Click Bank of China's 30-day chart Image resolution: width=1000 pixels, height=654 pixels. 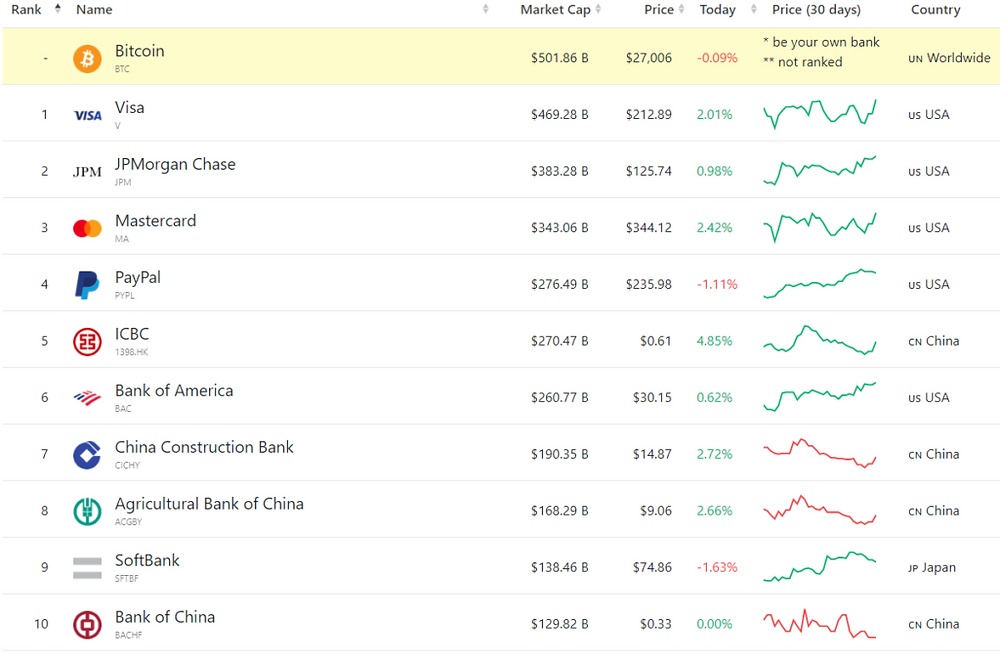pyautogui.click(x=820, y=623)
